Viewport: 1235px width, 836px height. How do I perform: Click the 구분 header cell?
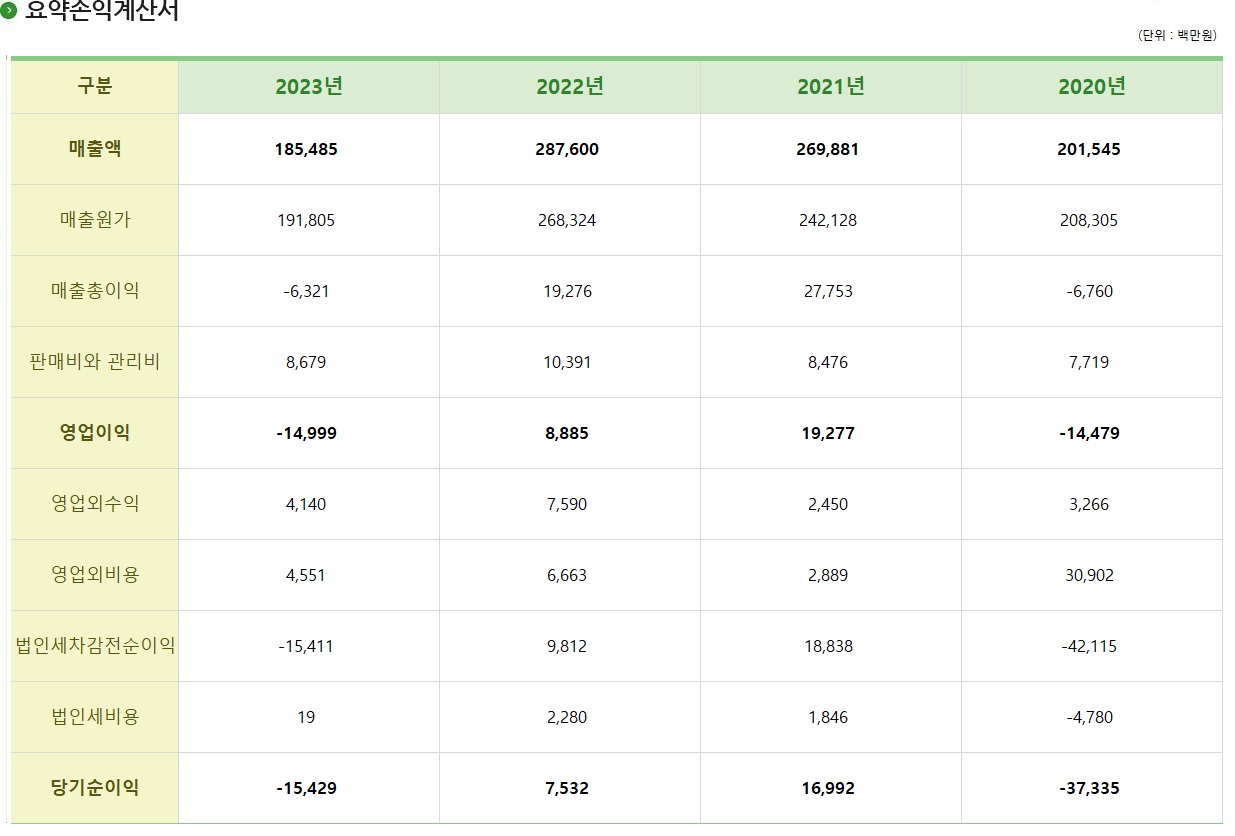pyautogui.click(x=95, y=87)
